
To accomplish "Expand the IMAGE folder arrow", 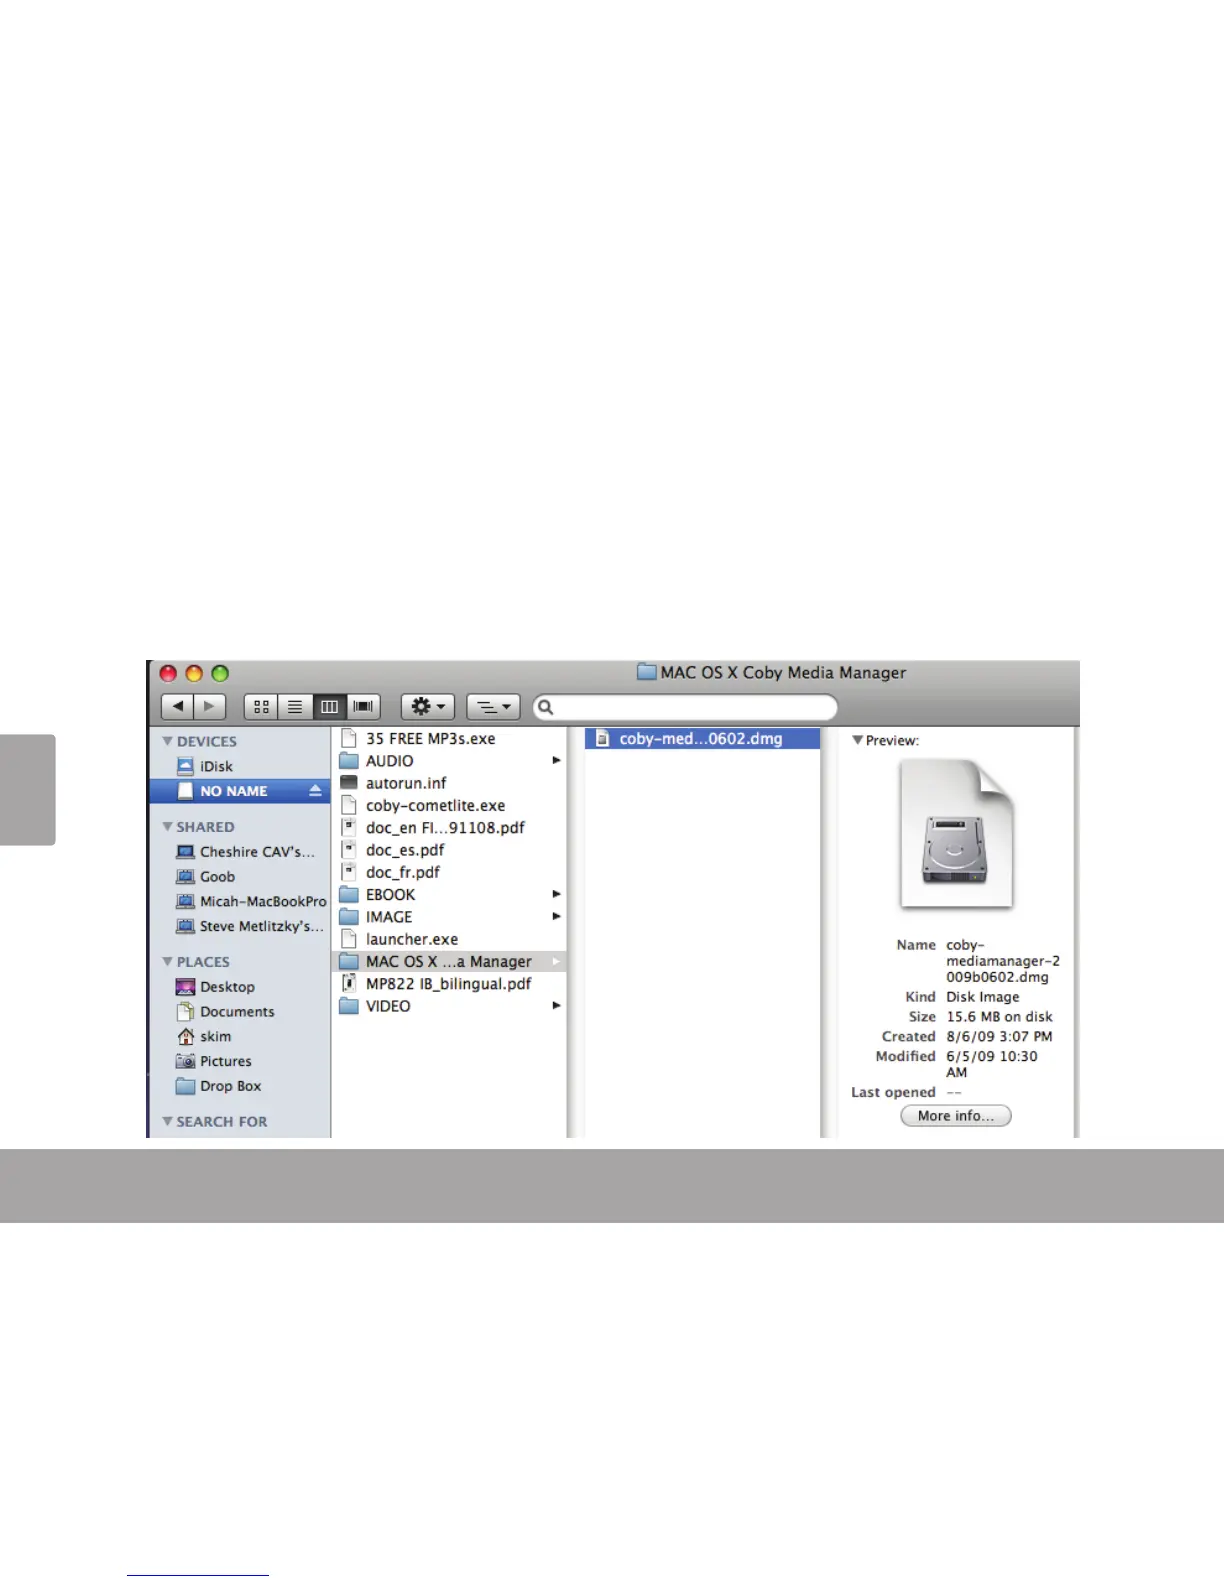I will point(556,917).
